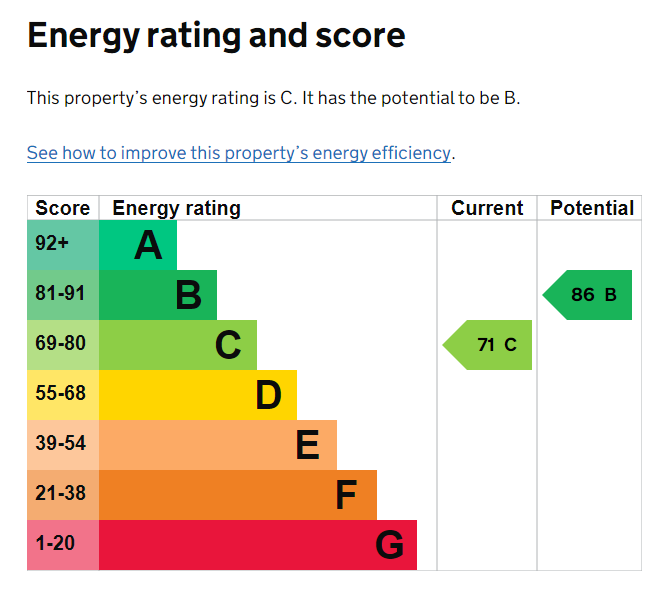Open the improve property's energy efficiency link
This screenshot has height=589, width=661.
[239, 153]
